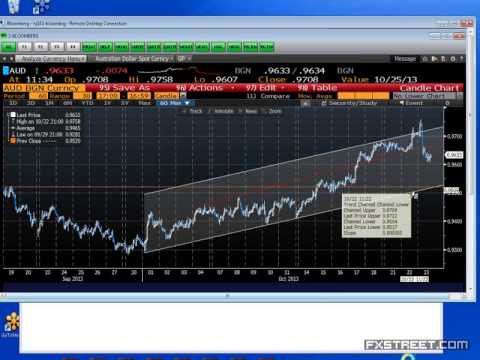
Task: Toggle the Prev Close legend checkbox
Action: [13, 141]
